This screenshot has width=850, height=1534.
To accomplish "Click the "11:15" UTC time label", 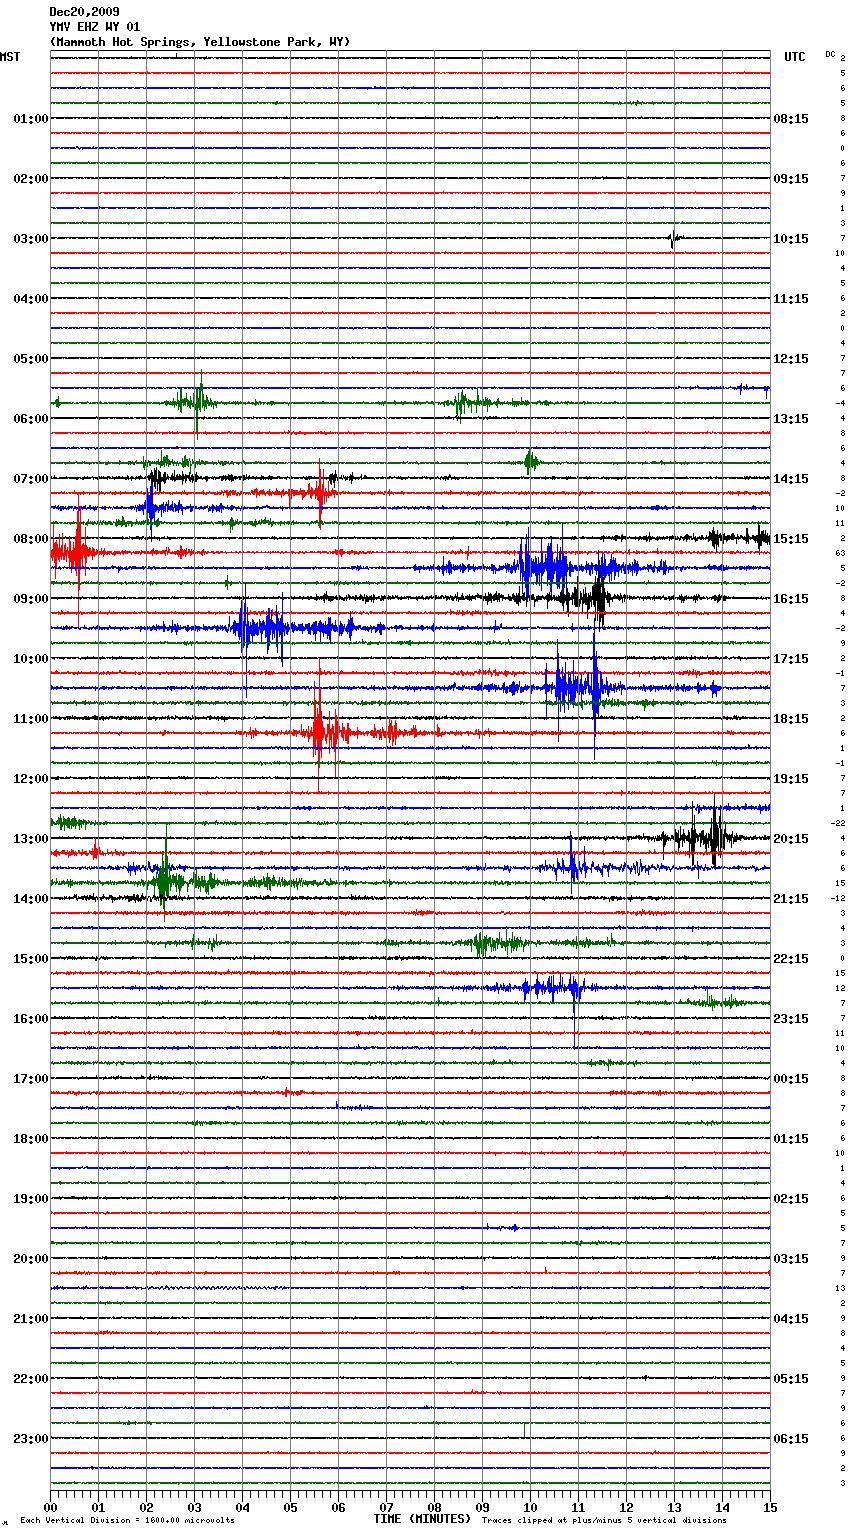I will tap(791, 299).
